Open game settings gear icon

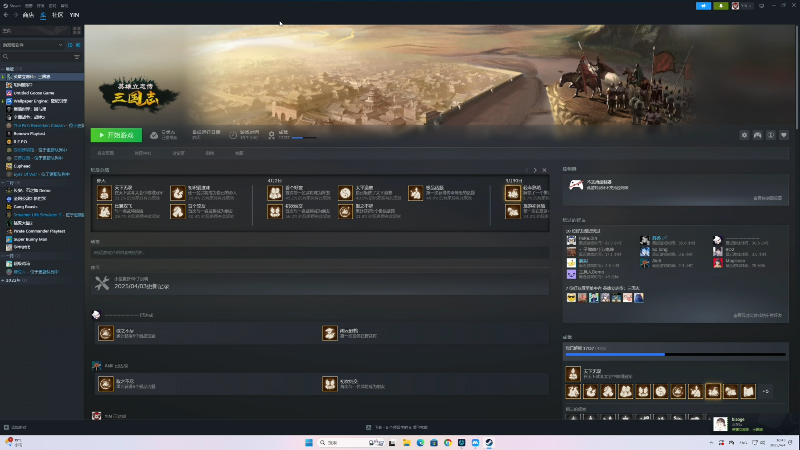pyautogui.click(x=744, y=135)
